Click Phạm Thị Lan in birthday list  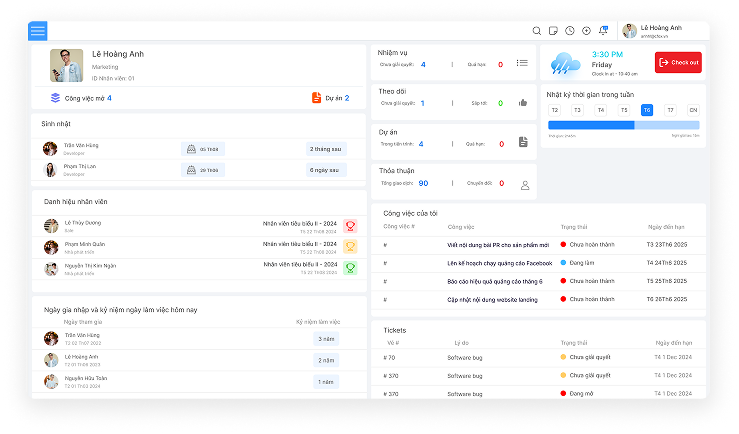(80, 166)
